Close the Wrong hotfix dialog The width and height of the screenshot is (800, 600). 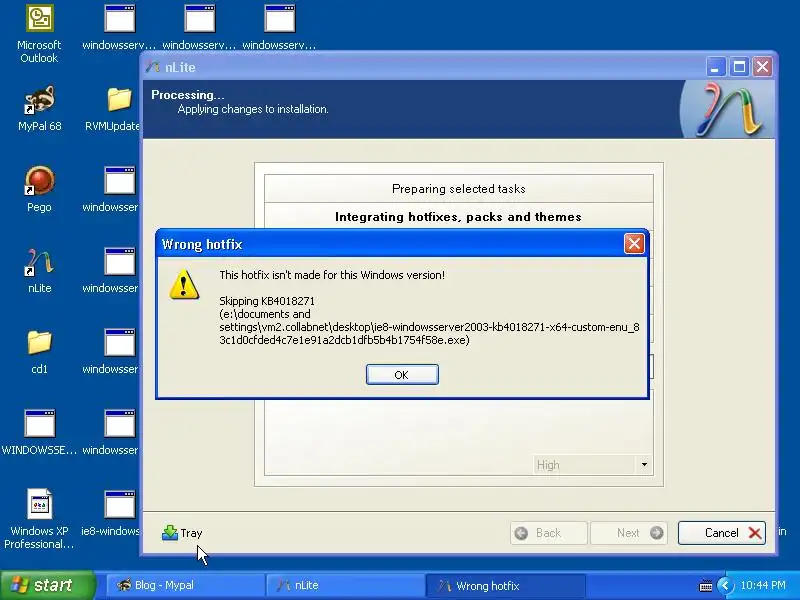[634, 244]
